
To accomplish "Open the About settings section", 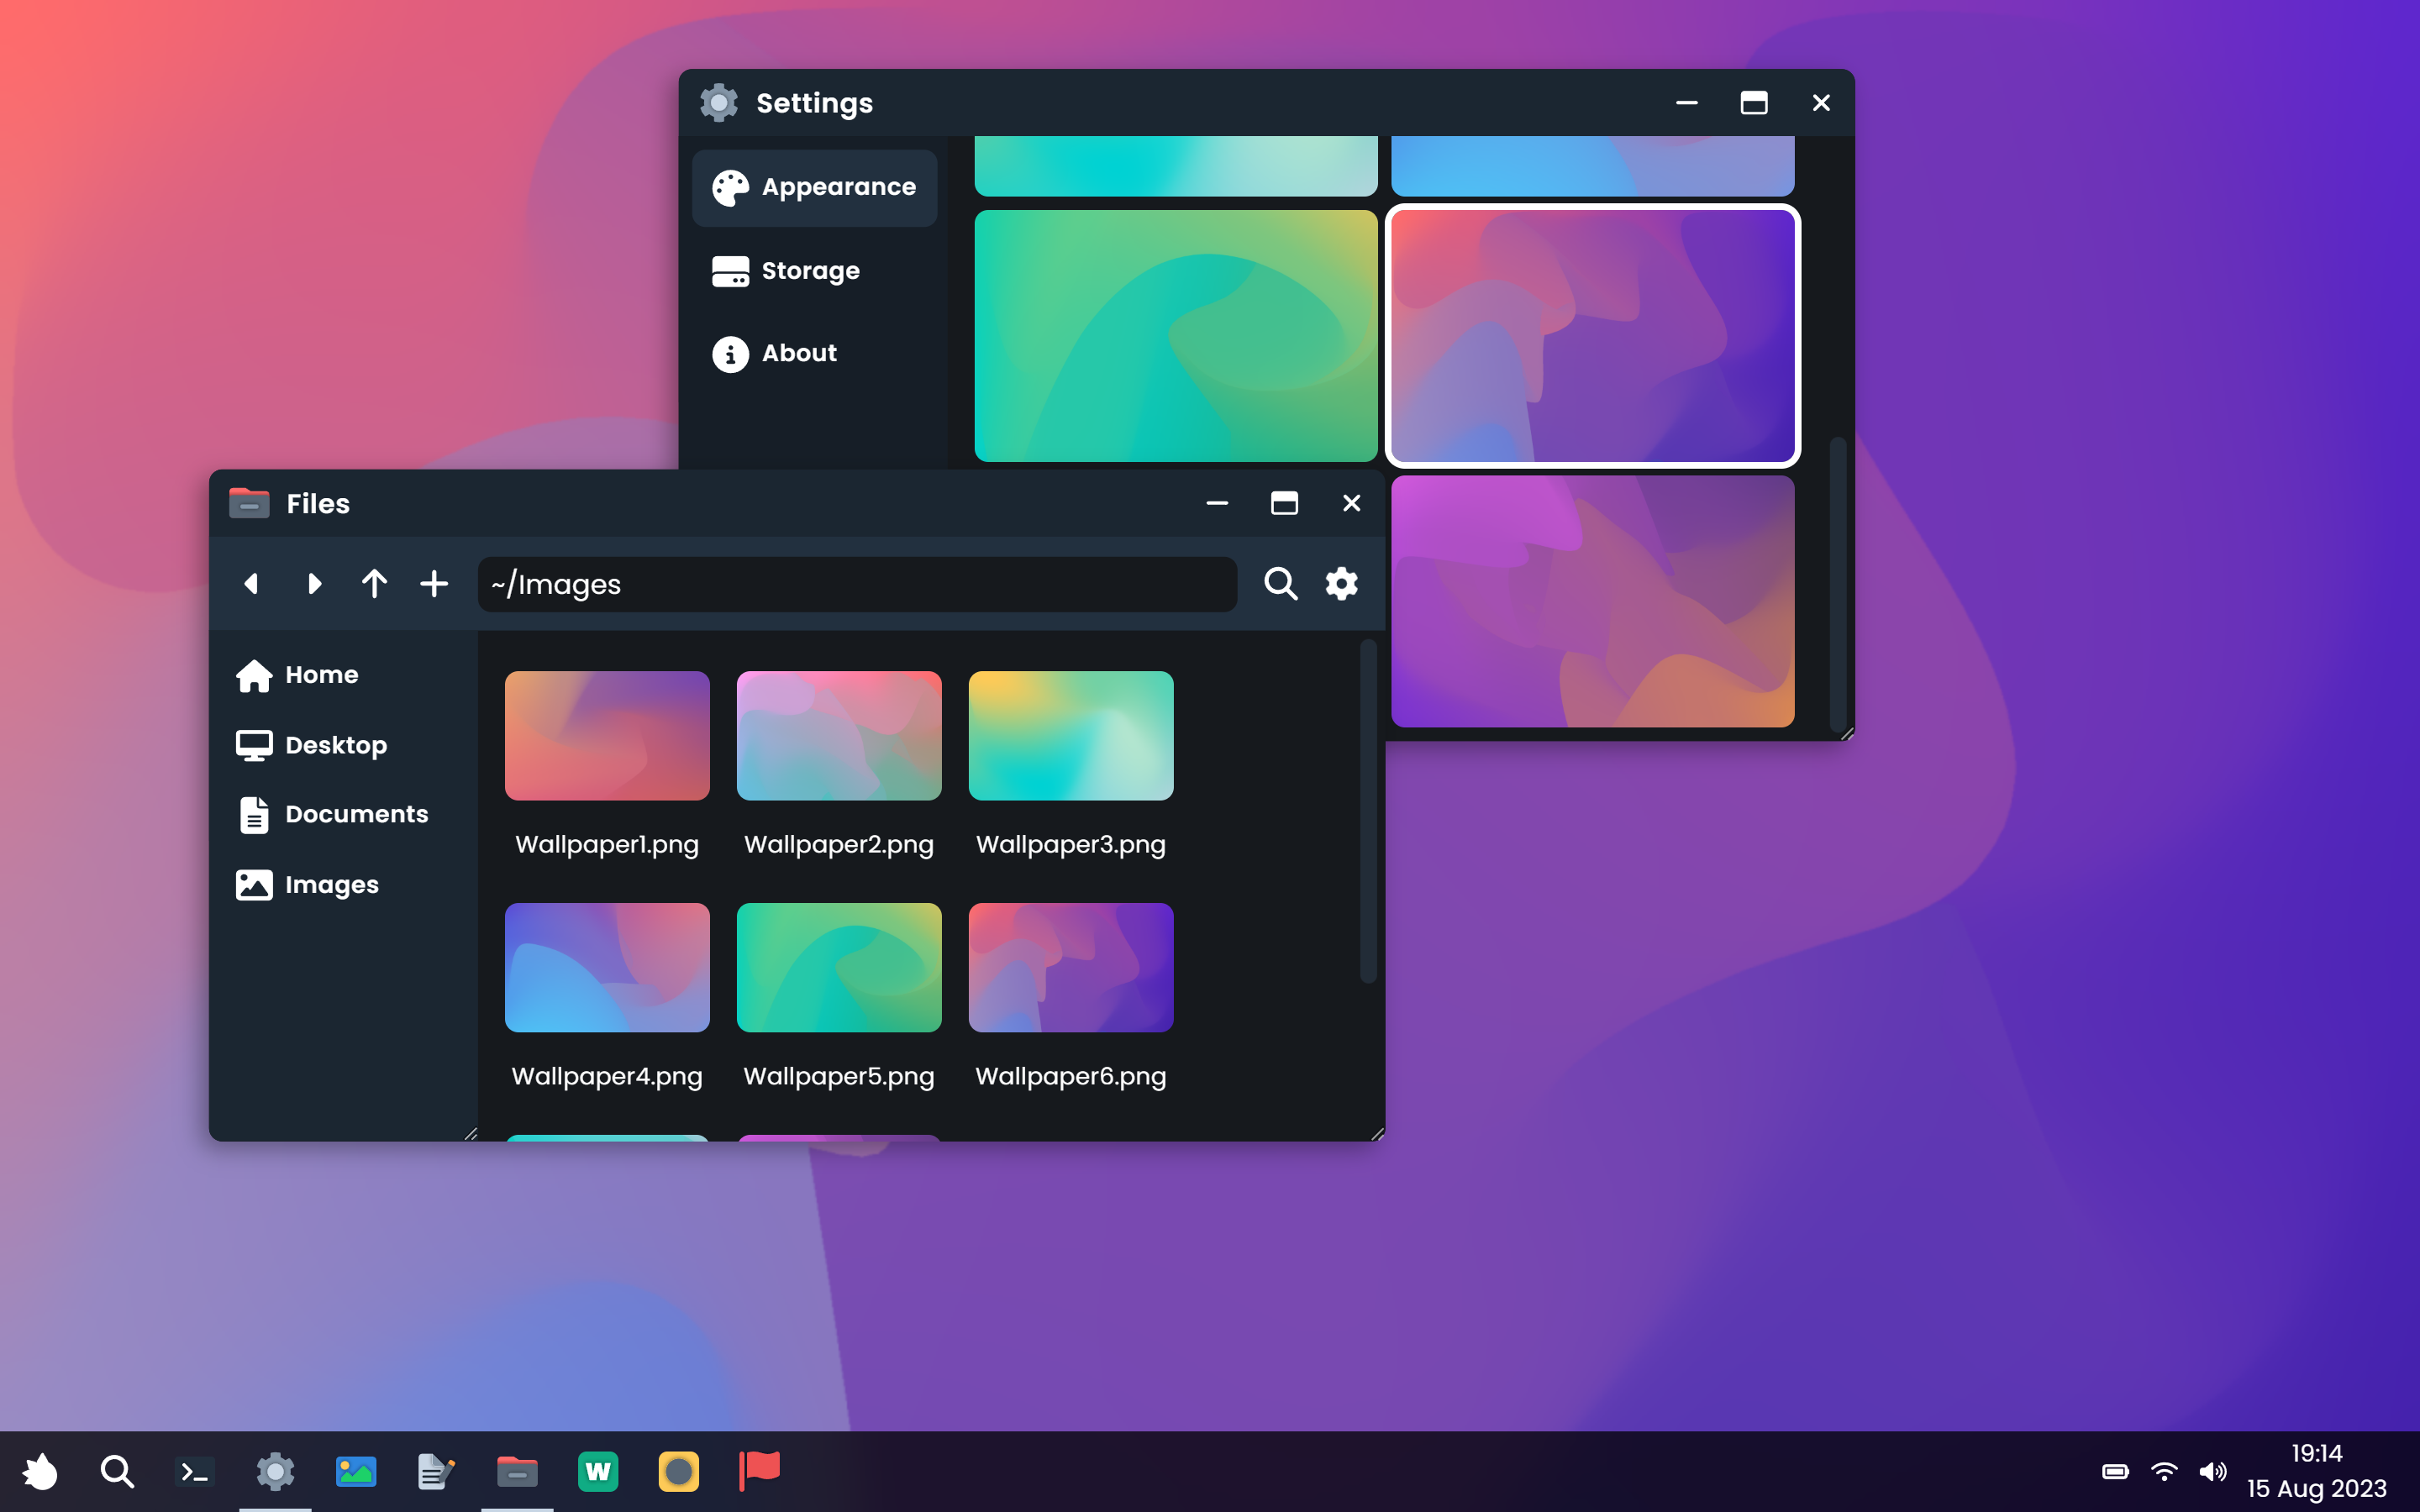I will pos(798,354).
